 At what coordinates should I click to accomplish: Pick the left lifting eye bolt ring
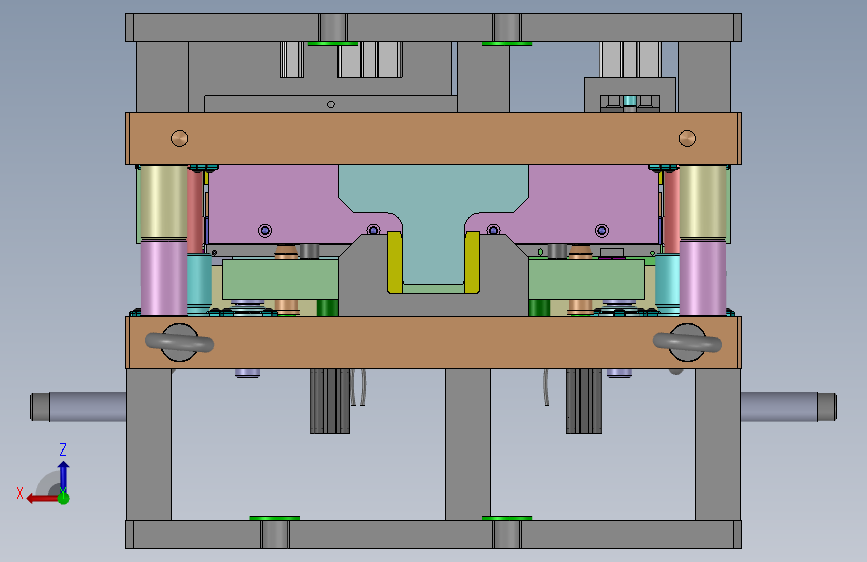[180, 343]
